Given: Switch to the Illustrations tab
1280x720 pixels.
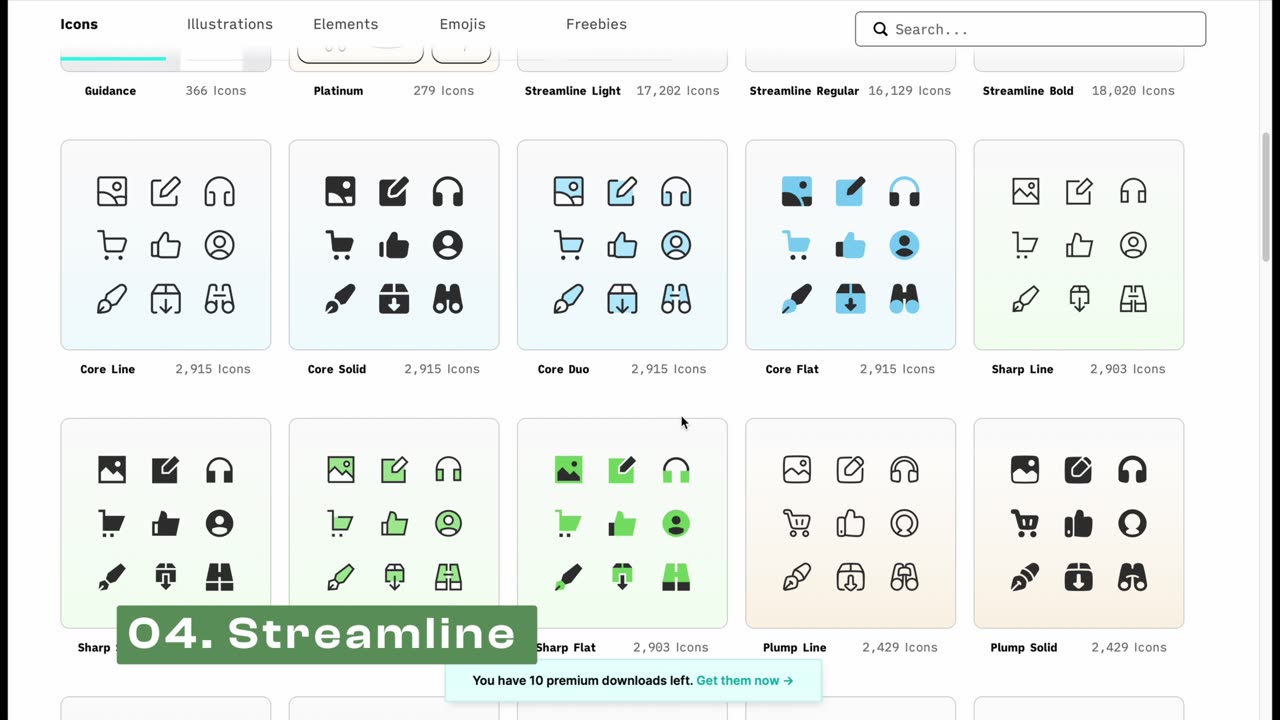Looking at the screenshot, I should 229,24.
